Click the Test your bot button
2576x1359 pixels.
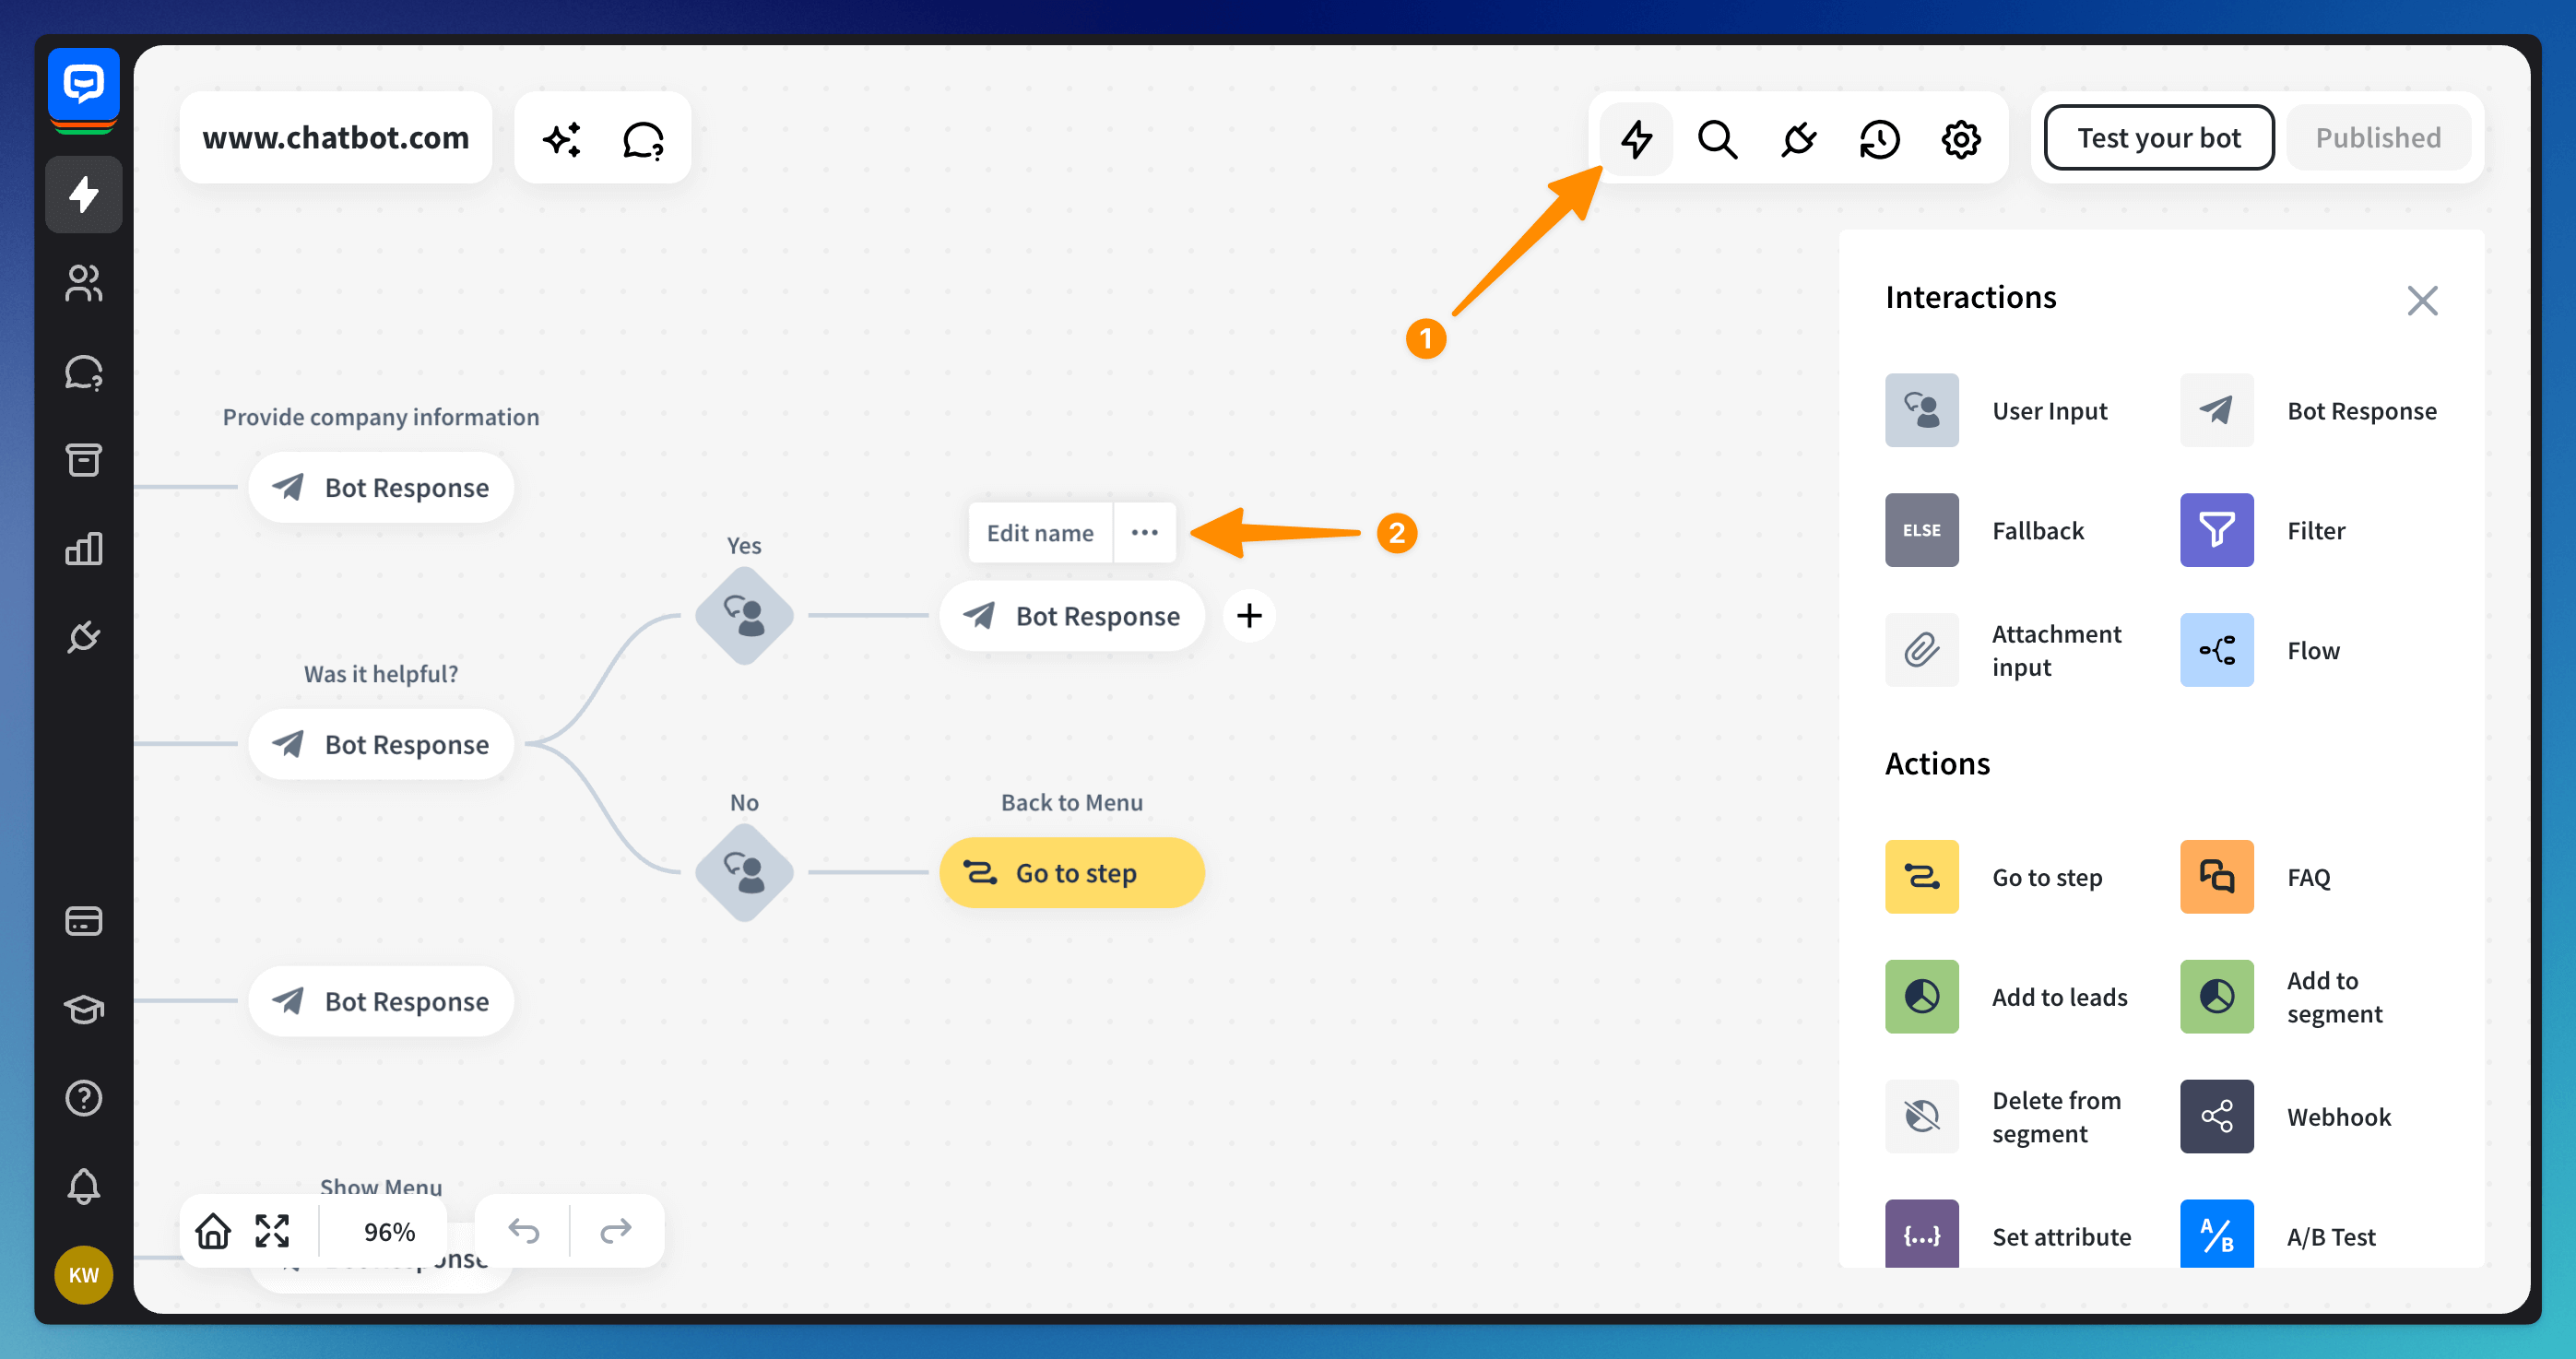(2158, 138)
